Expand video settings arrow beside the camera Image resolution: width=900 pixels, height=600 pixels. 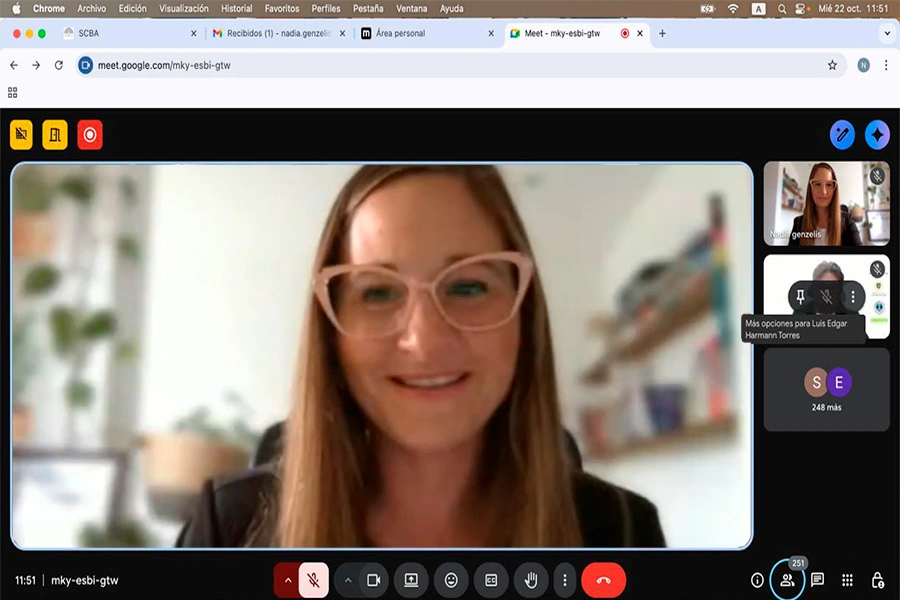pyautogui.click(x=348, y=580)
